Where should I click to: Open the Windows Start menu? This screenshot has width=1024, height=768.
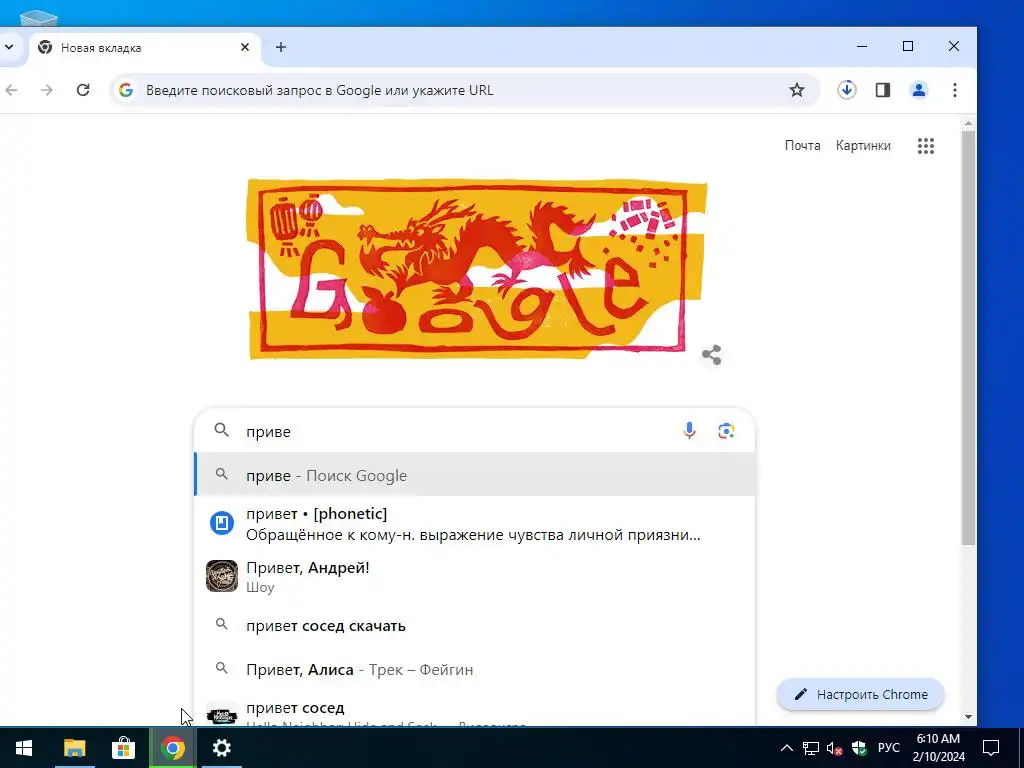[x=24, y=748]
